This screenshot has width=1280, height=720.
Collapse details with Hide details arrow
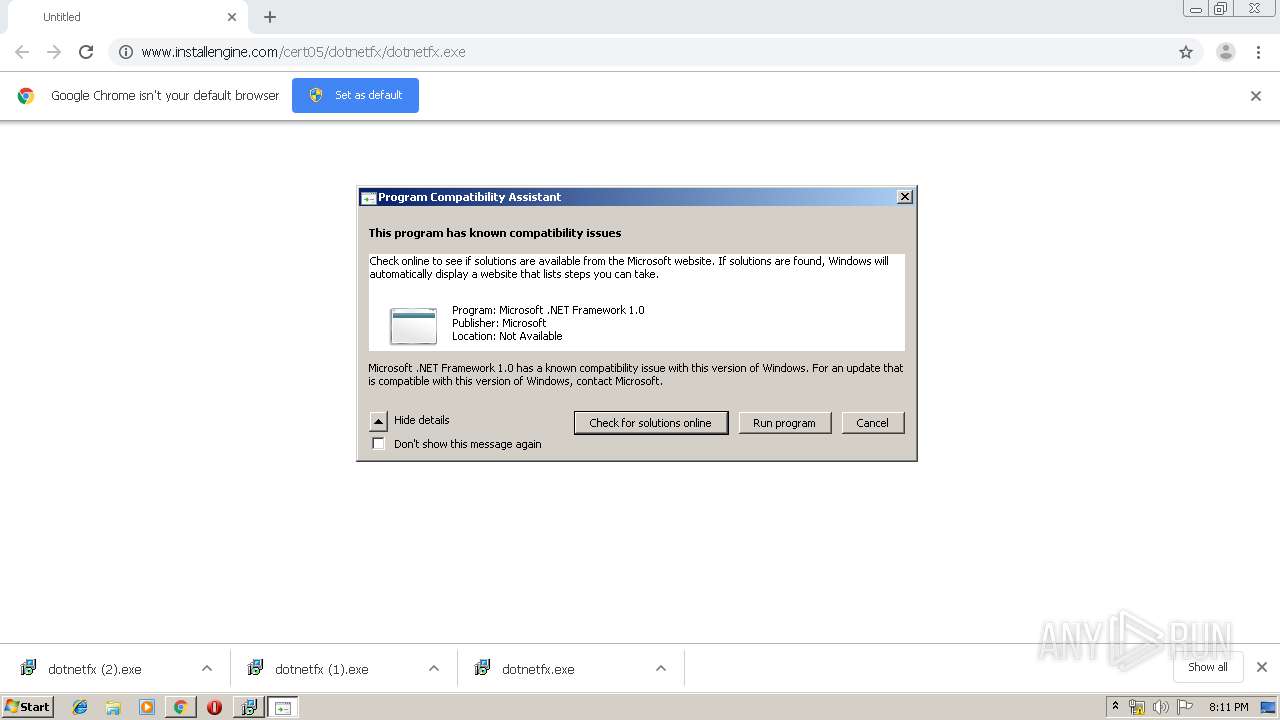pos(378,421)
